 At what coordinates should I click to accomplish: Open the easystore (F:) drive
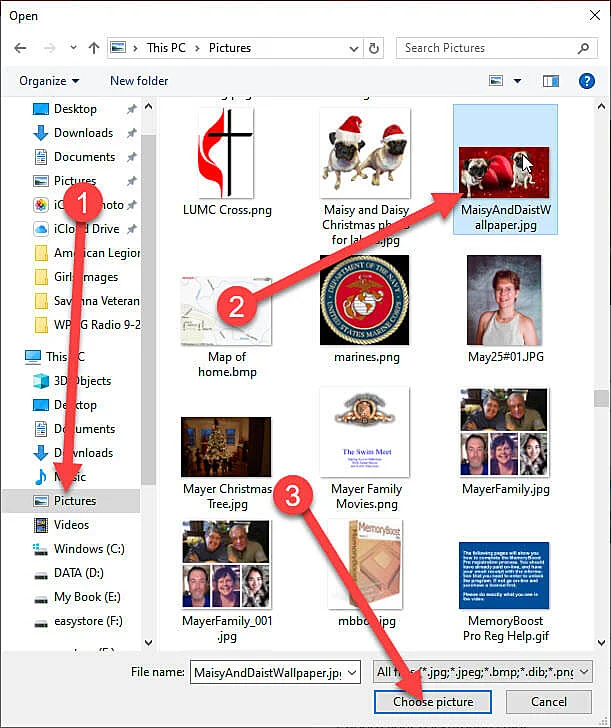[88, 621]
